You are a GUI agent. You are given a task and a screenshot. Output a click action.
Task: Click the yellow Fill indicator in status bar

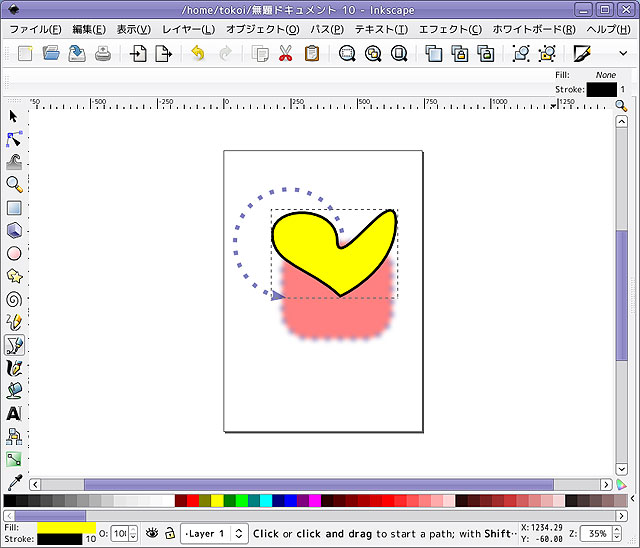click(66, 527)
